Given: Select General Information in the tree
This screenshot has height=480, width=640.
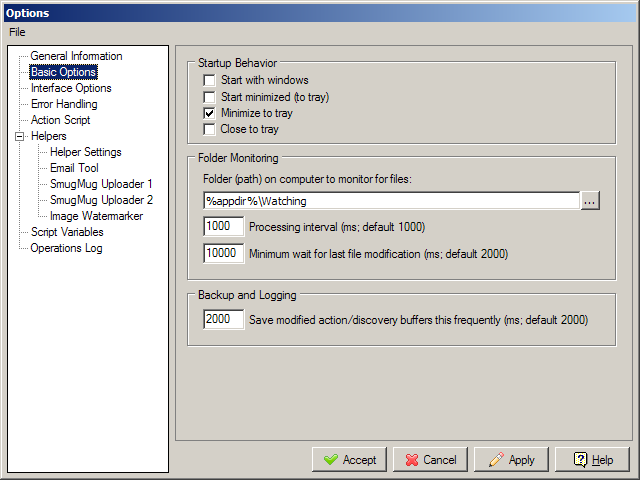Looking at the screenshot, I should pos(76,56).
